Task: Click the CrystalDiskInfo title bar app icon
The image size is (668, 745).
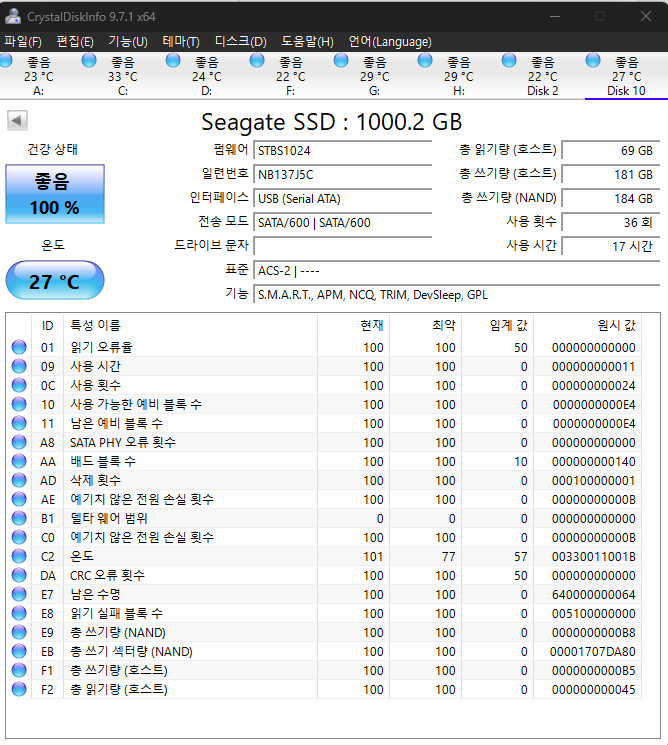Action: [13, 16]
